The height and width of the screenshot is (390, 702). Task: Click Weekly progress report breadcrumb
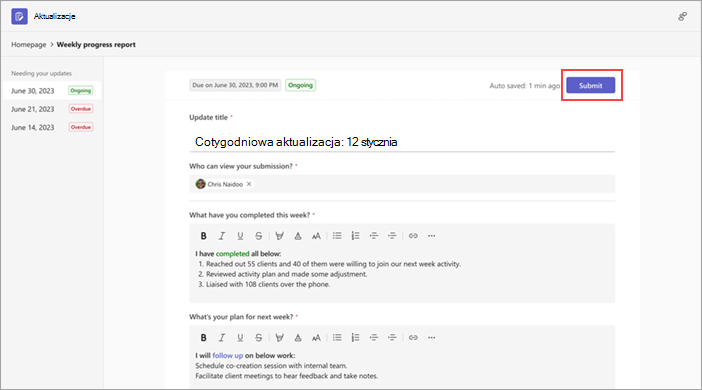pyautogui.click(x=96, y=44)
